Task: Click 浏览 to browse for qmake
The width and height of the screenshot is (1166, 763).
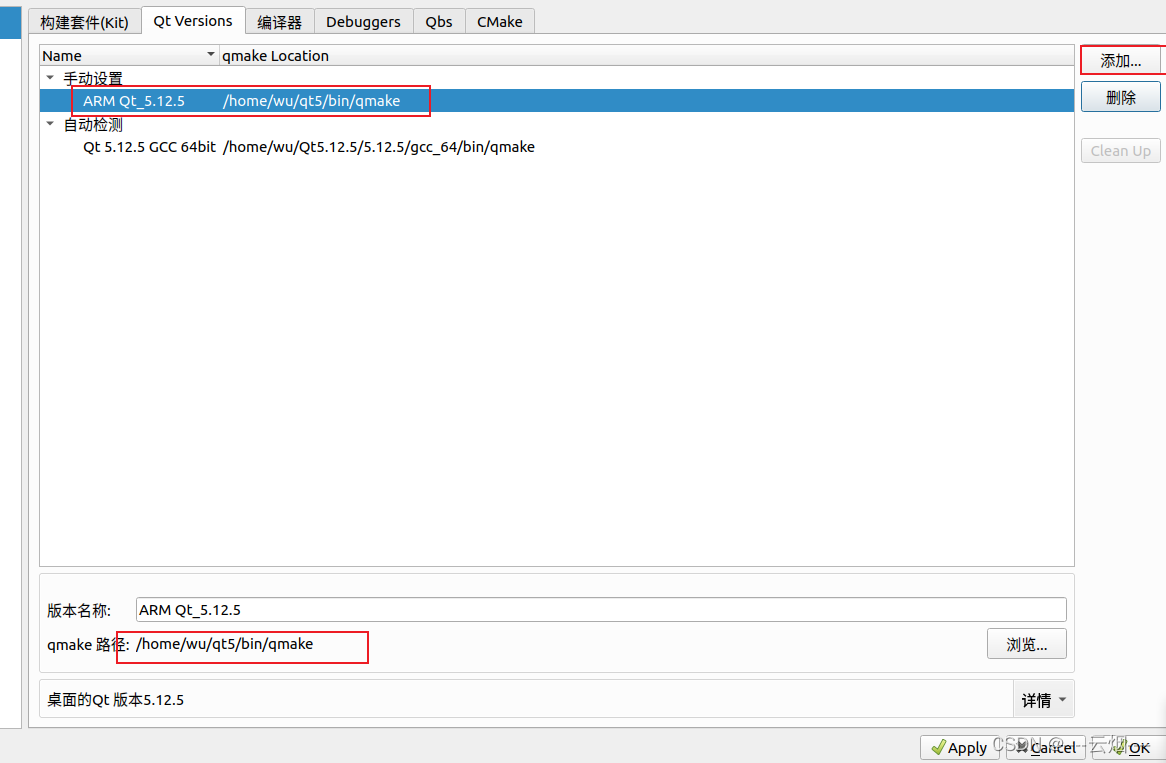Action: tap(1026, 643)
